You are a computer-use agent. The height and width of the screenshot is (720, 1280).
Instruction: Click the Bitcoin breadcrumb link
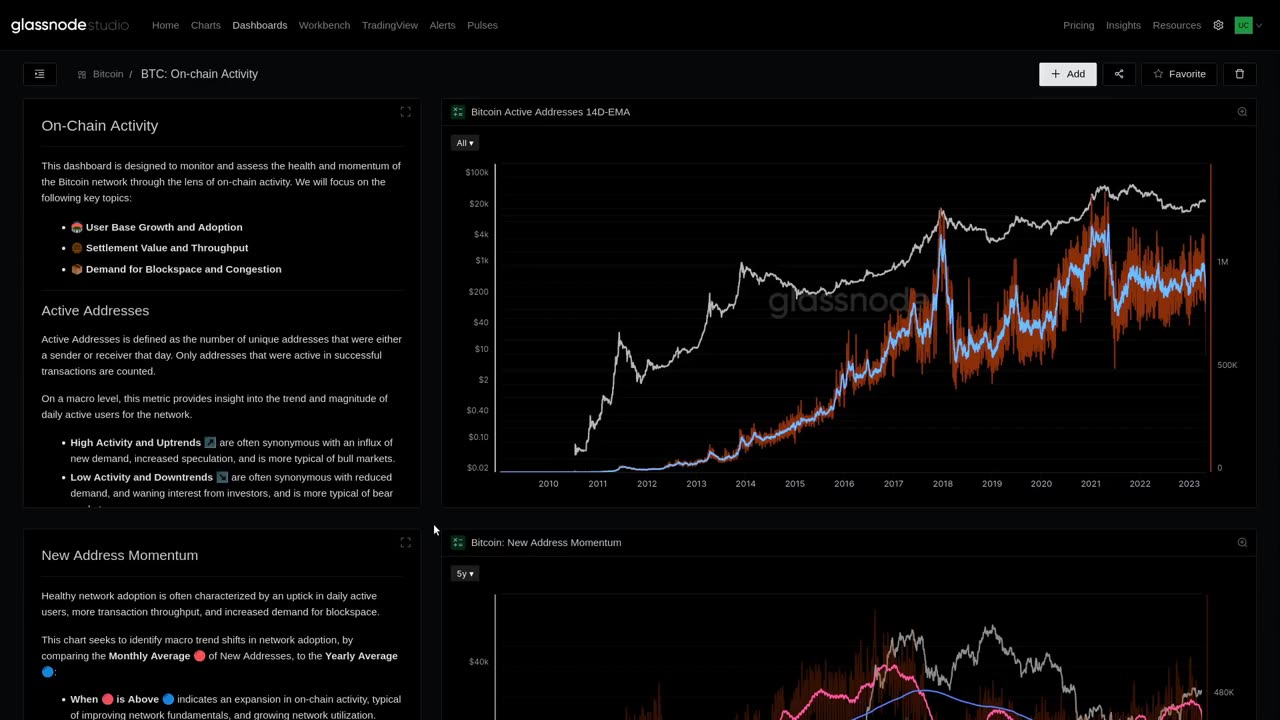point(108,74)
